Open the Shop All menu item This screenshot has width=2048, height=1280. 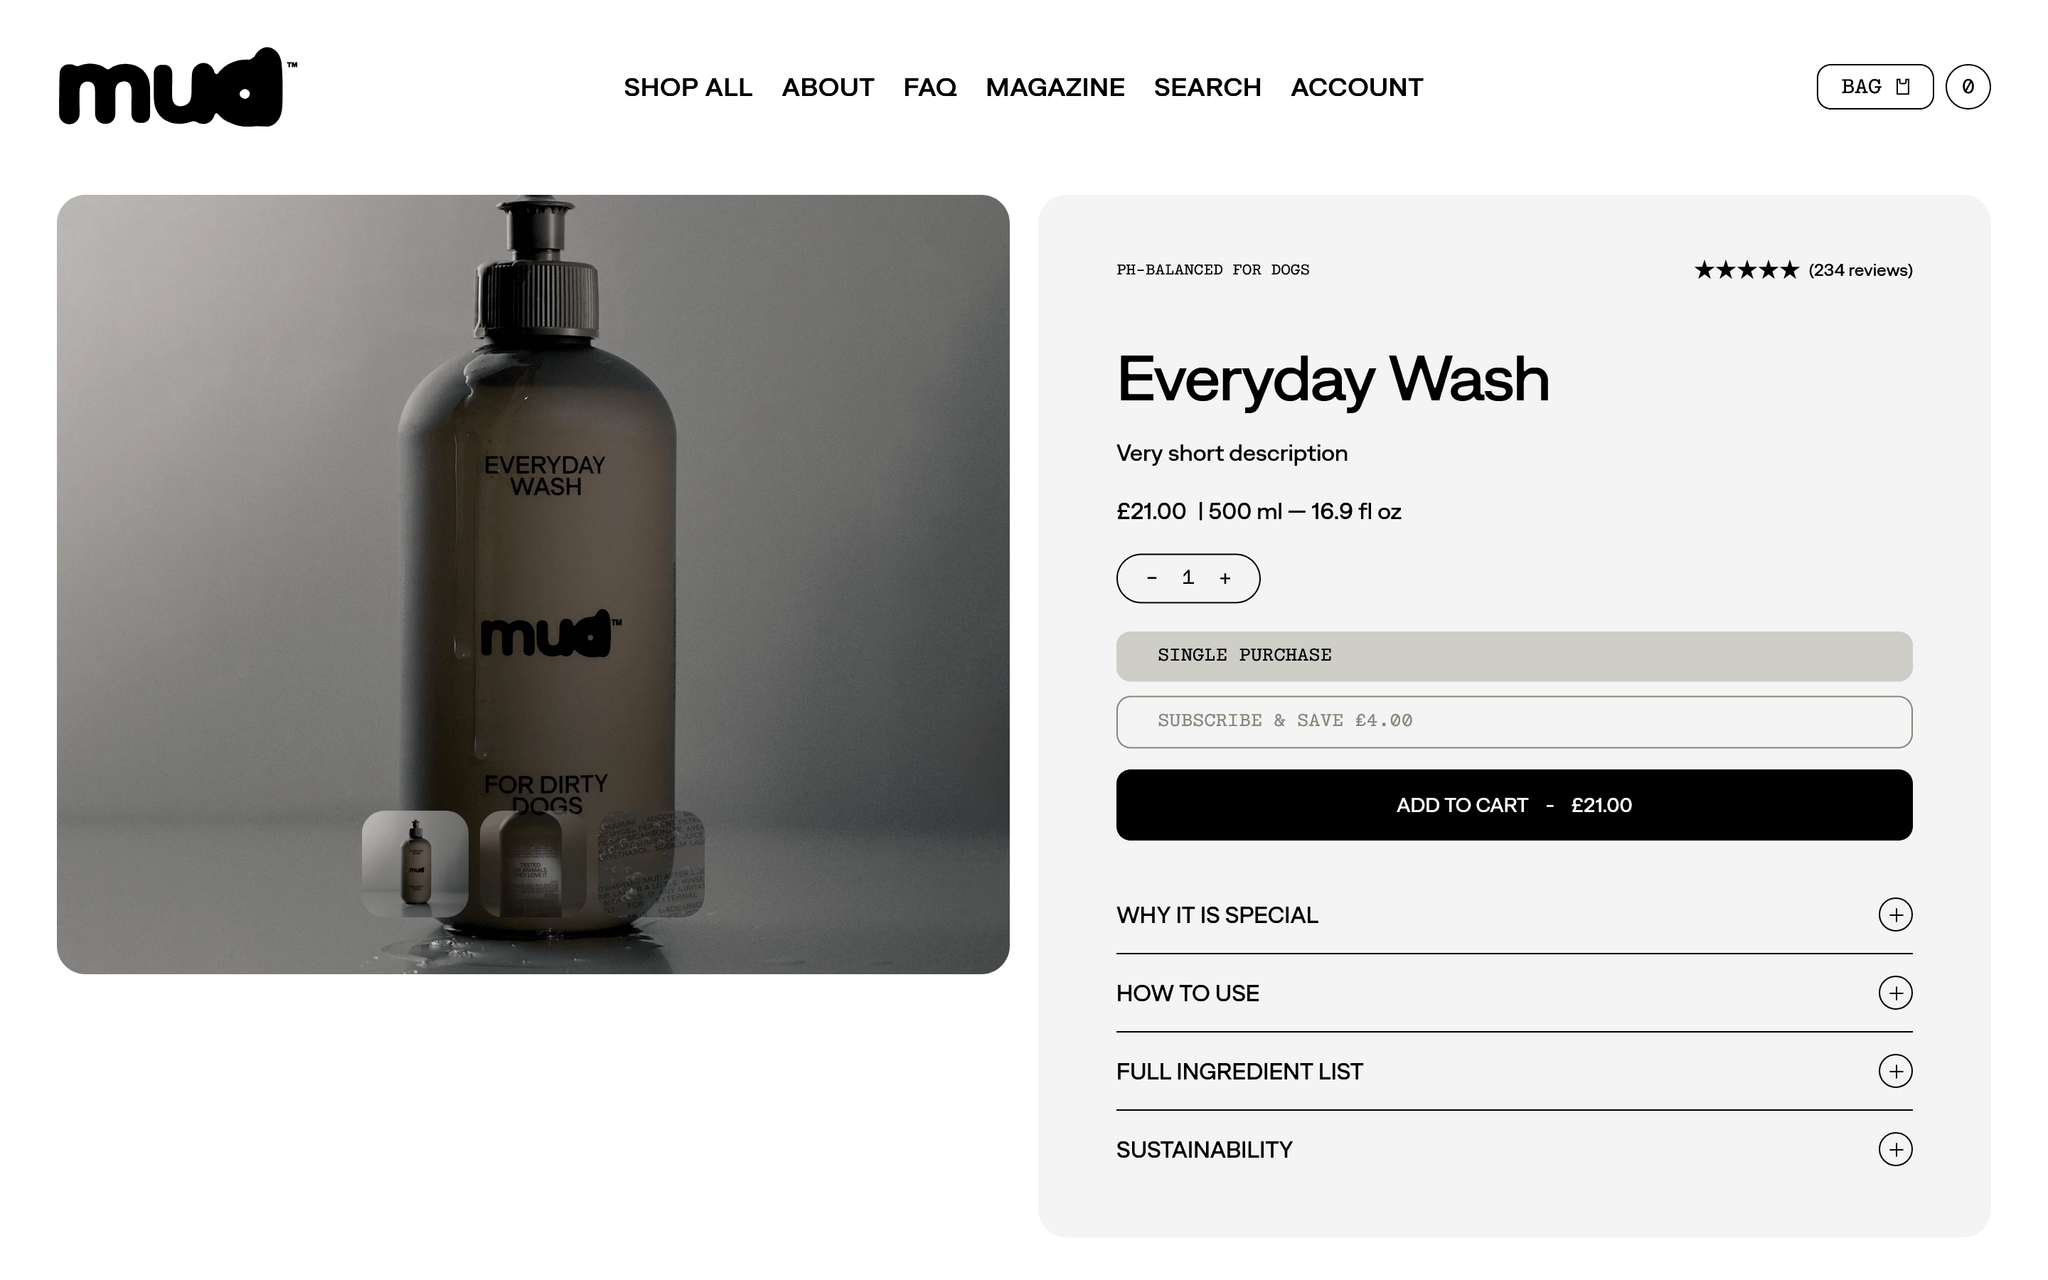click(688, 87)
